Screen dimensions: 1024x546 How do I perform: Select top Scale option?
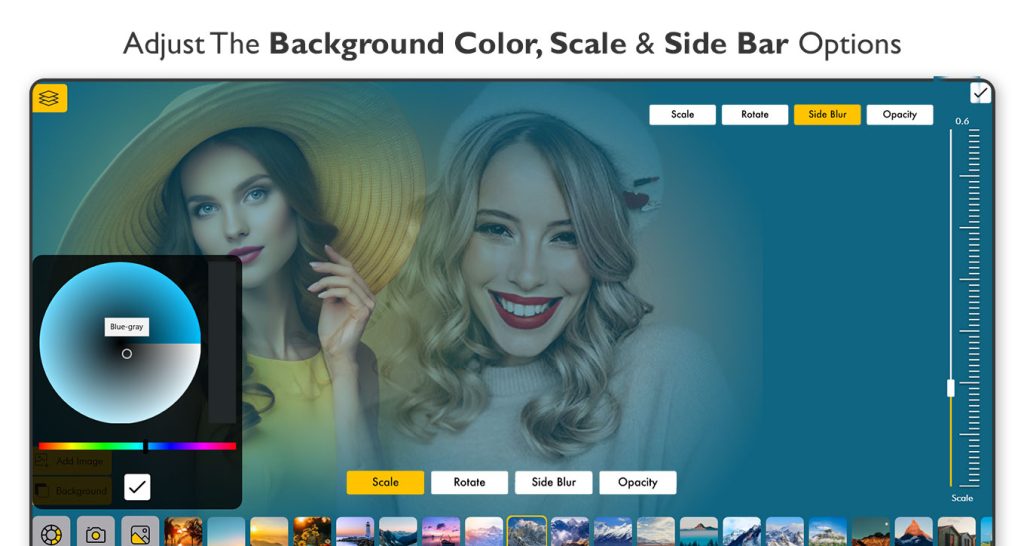coord(682,114)
